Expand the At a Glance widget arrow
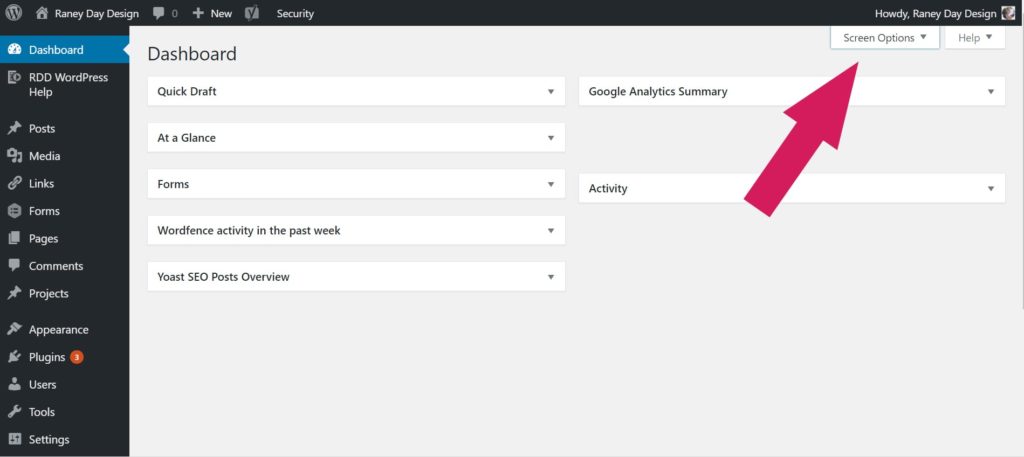This screenshot has width=1024, height=457. point(551,138)
